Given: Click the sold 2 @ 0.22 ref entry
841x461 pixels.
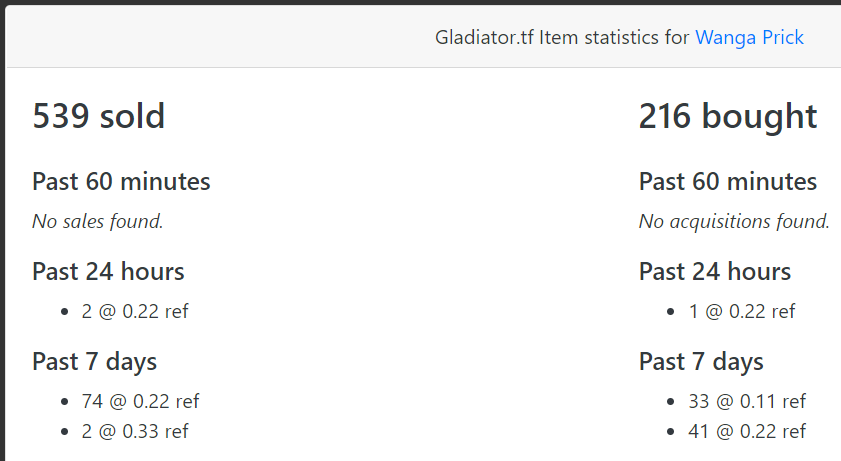Looking at the screenshot, I should coord(135,311).
